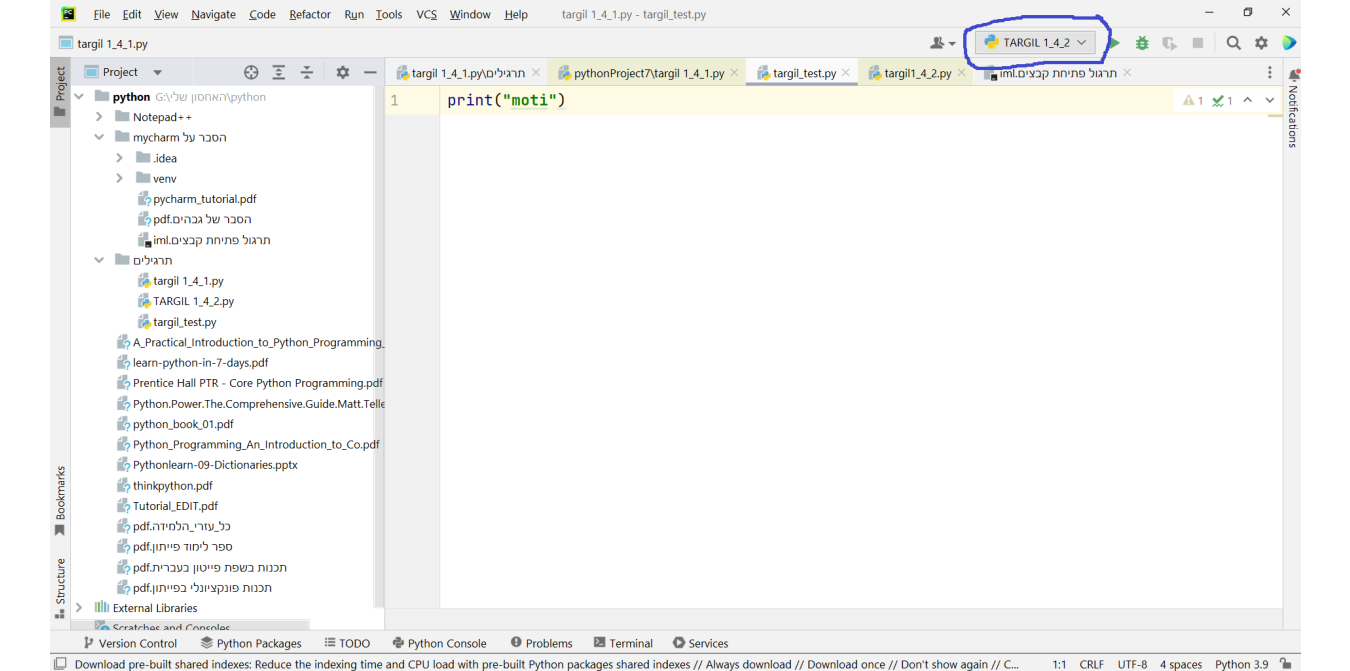
Task: Open the Navigate menu
Action: coord(213,14)
